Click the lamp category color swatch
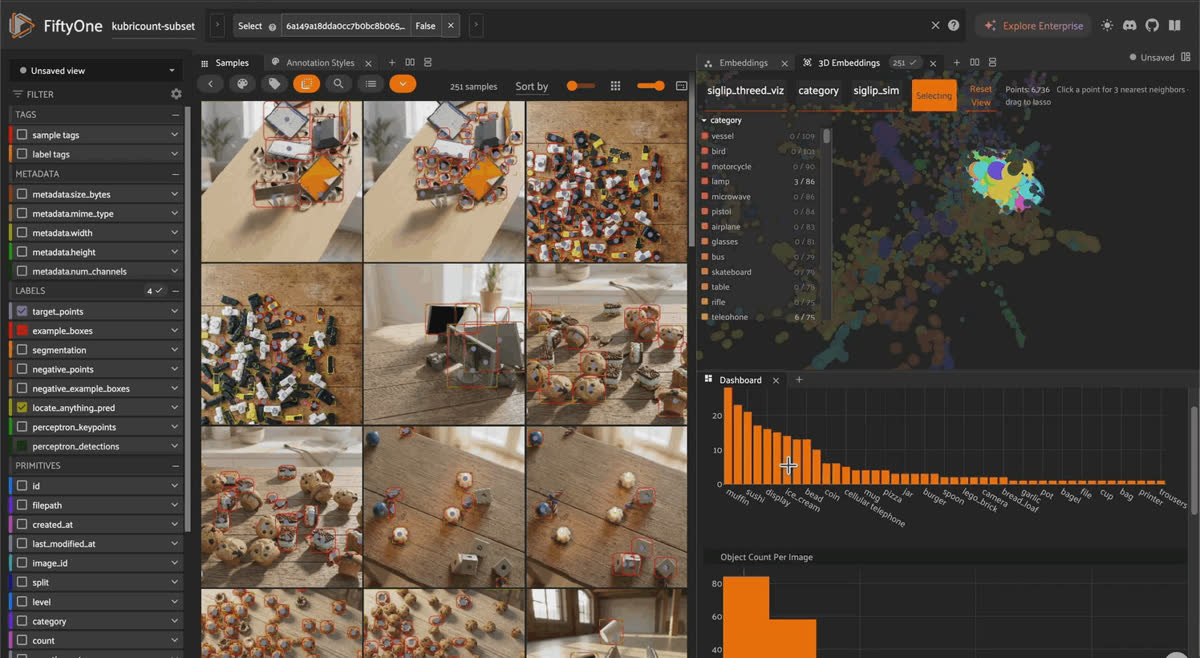Image resolution: width=1200 pixels, height=658 pixels. point(705,182)
